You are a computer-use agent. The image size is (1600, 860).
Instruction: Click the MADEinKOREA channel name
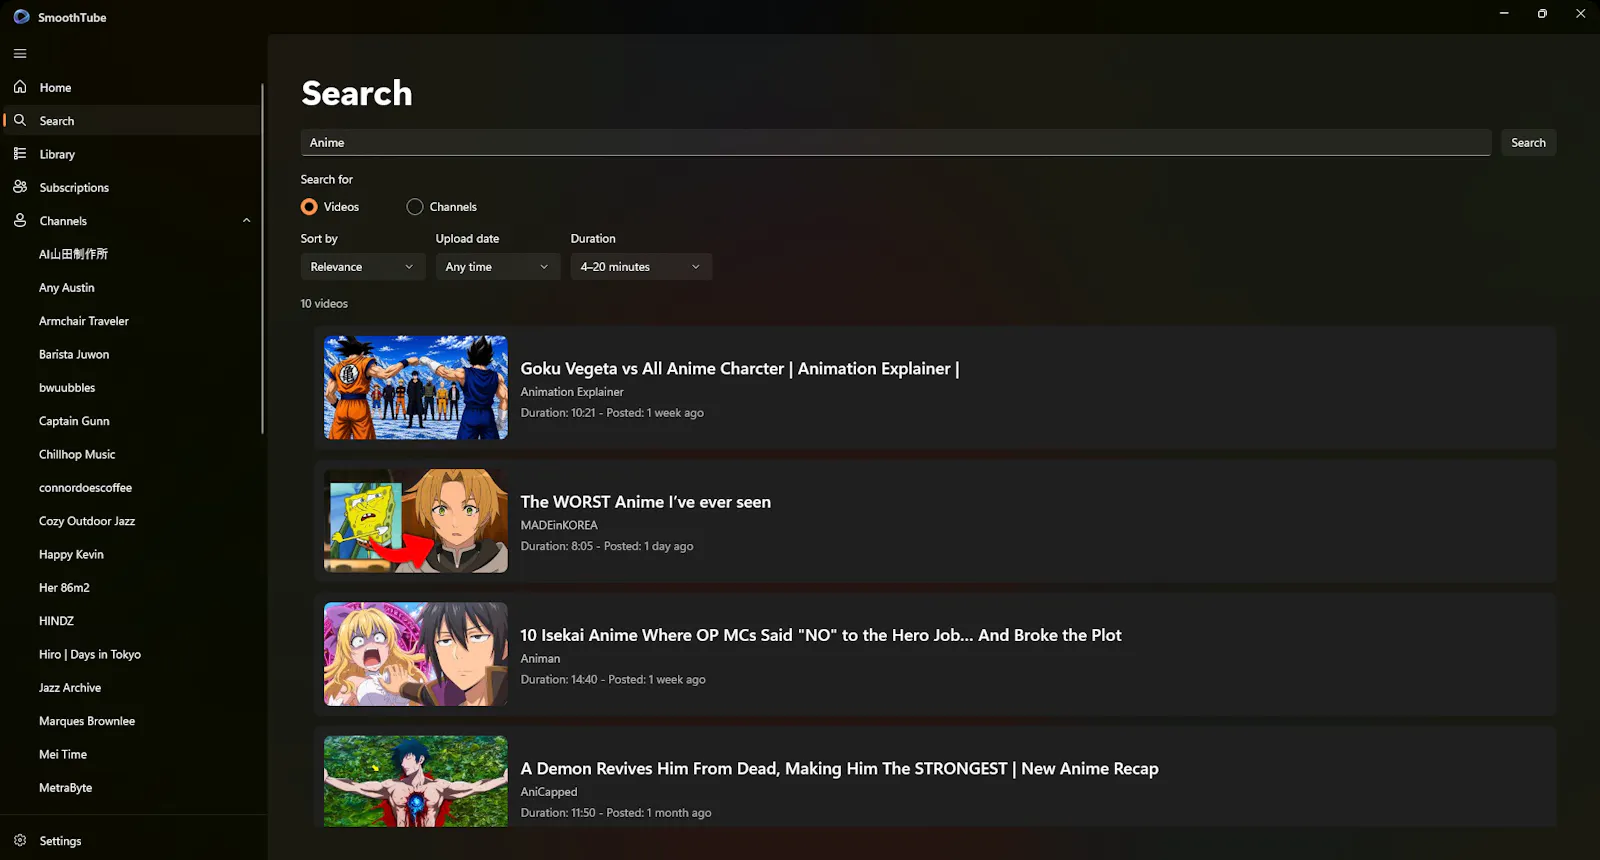click(559, 525)
